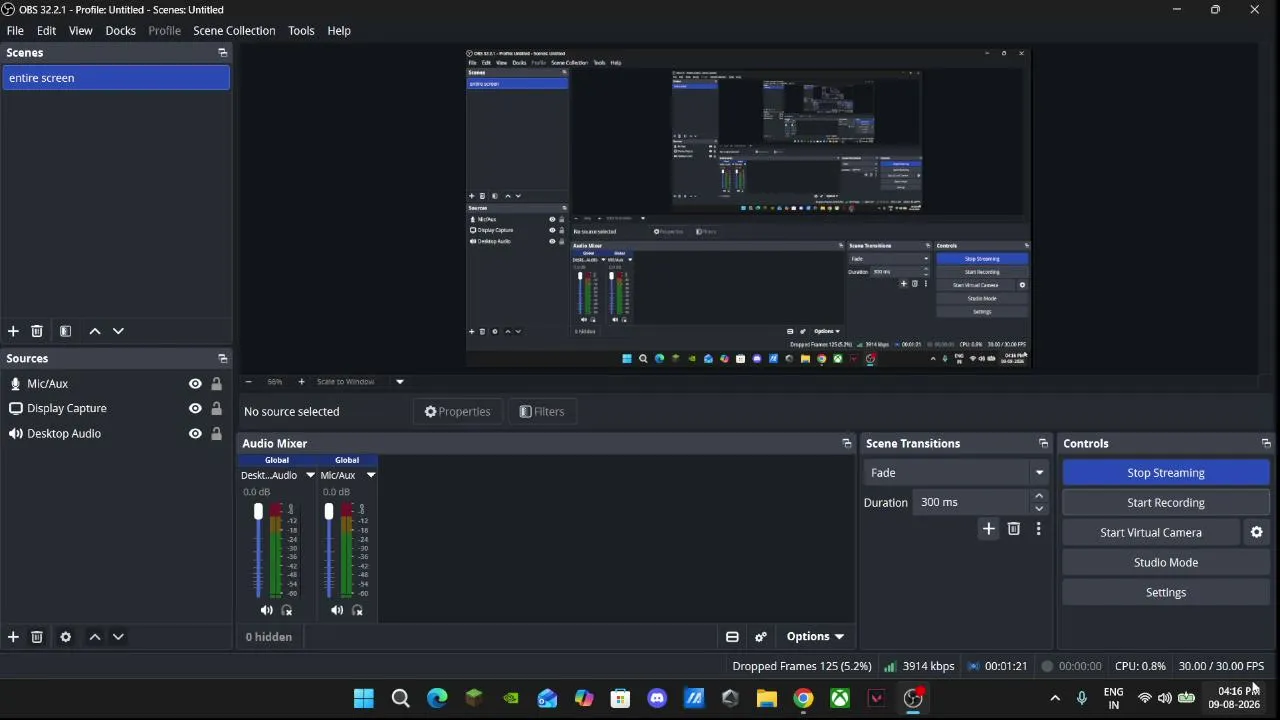This screenshot has width=1280, height=720.
Task: Float the Scenes dock panel
Action: (x=222, y=53)
